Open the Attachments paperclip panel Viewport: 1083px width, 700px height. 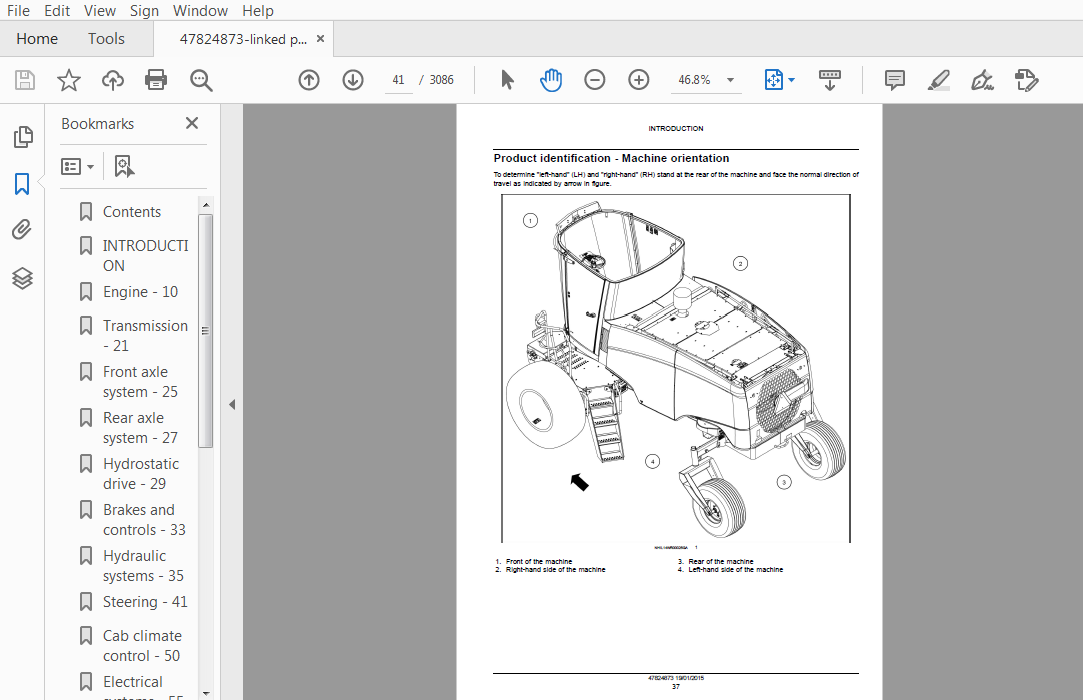(22, 229)
